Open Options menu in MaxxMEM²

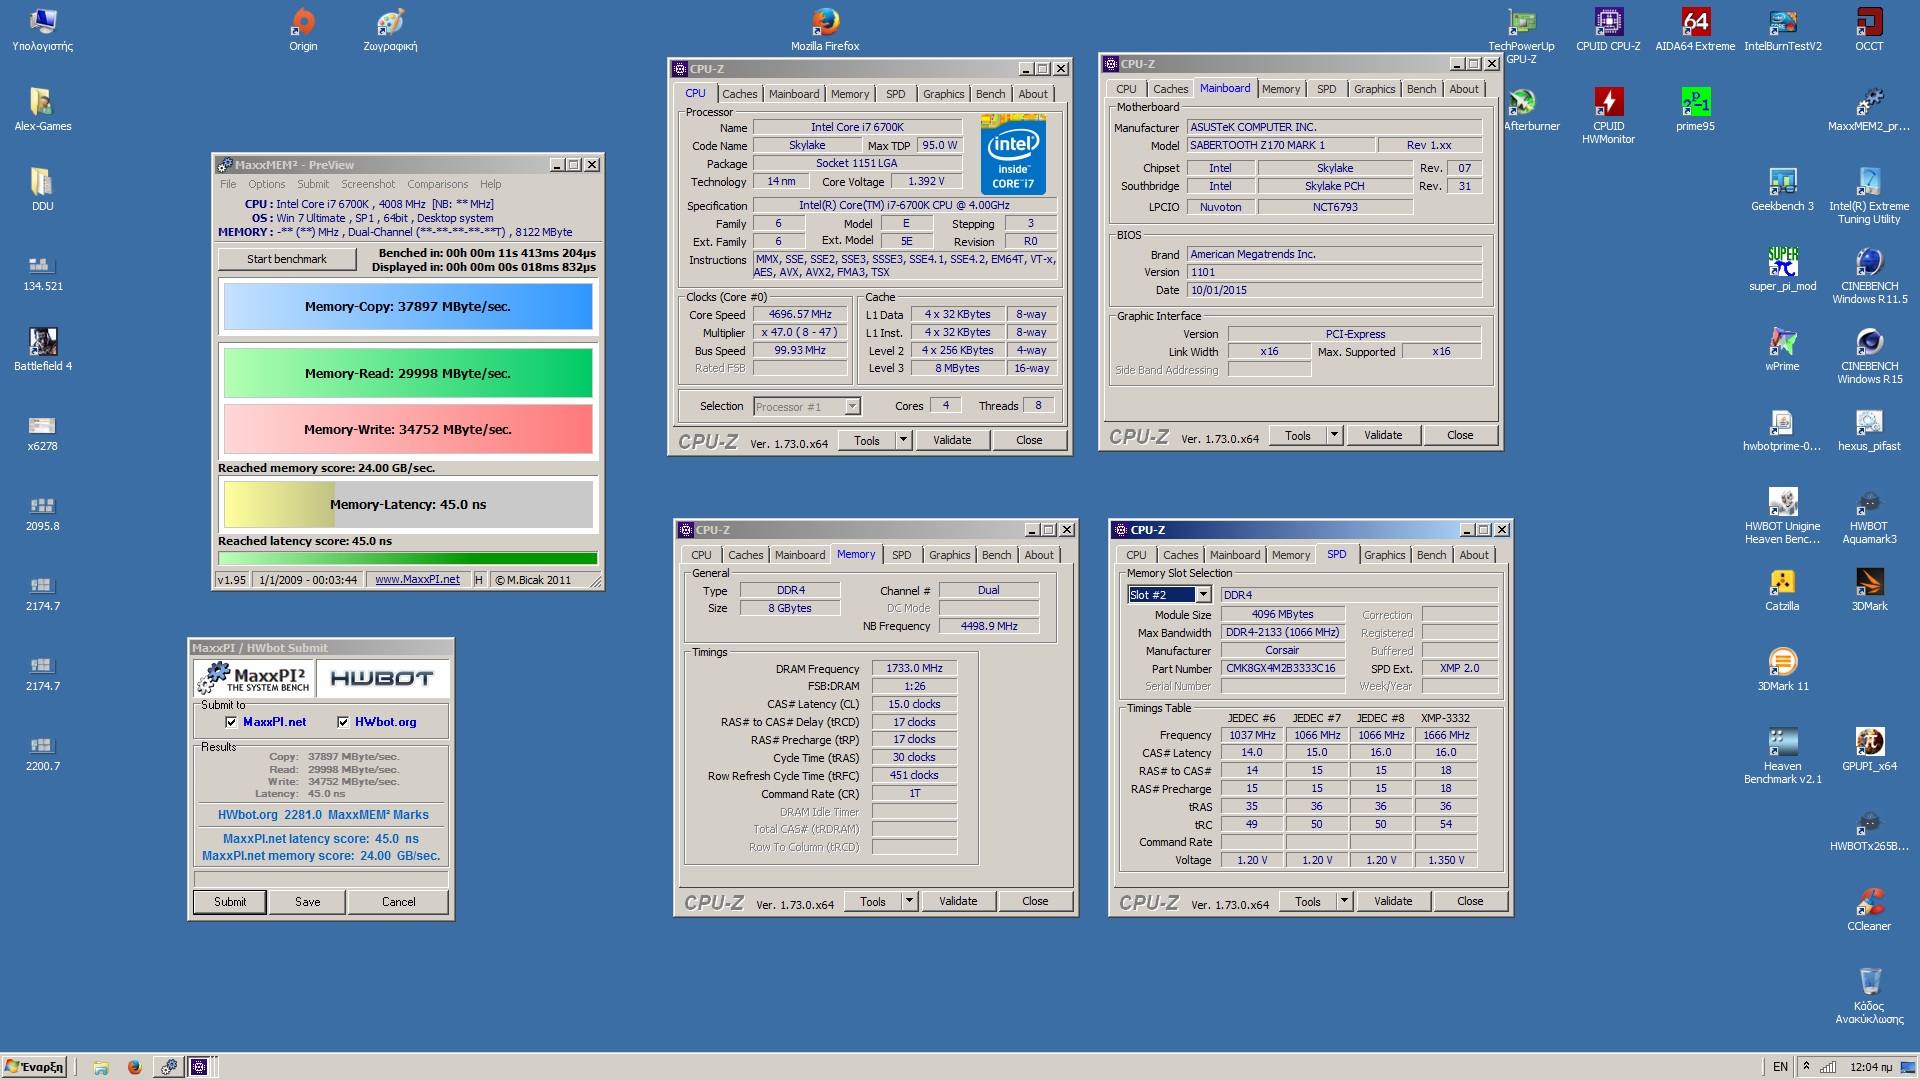pyautogui.click(x=266, y=184)
